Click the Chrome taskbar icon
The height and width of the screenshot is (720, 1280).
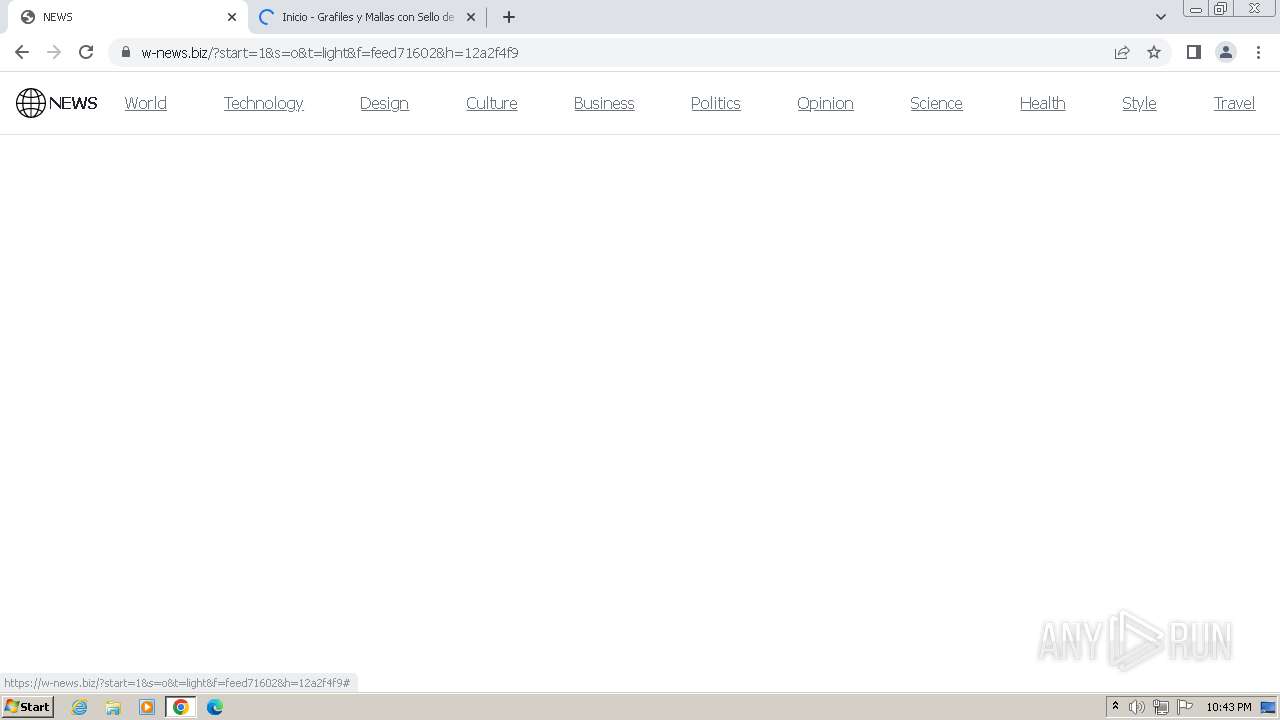[181, 707]
